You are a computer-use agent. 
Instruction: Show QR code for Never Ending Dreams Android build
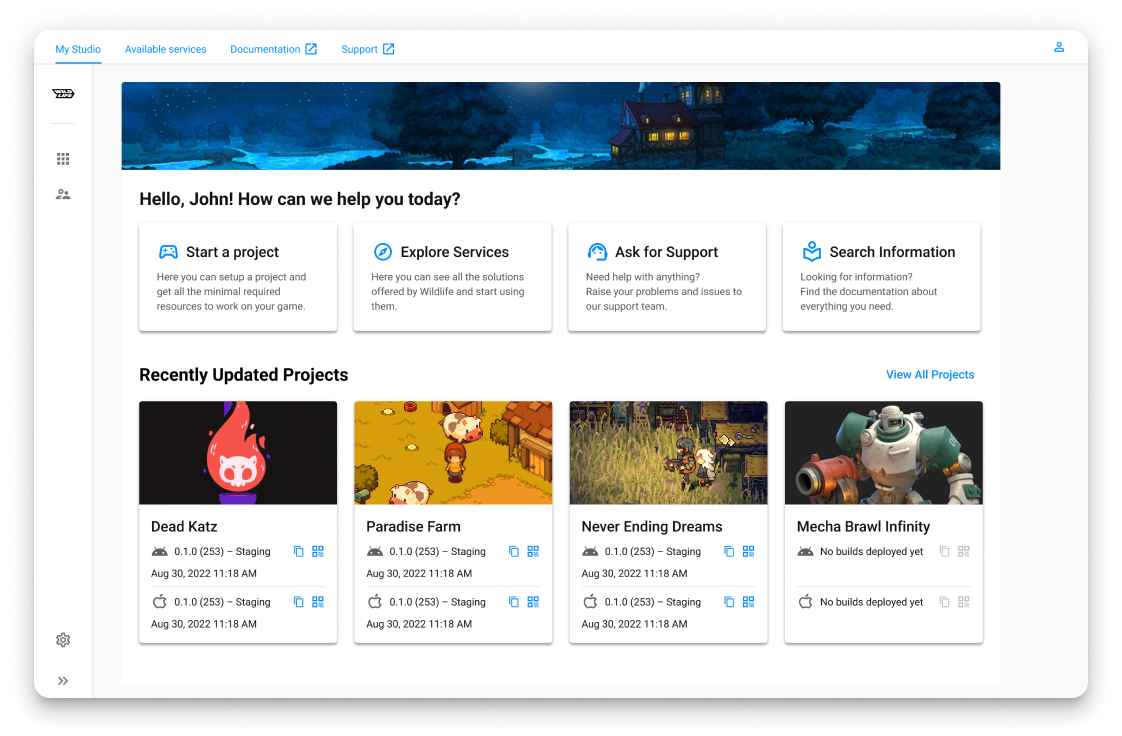[748, 551]
